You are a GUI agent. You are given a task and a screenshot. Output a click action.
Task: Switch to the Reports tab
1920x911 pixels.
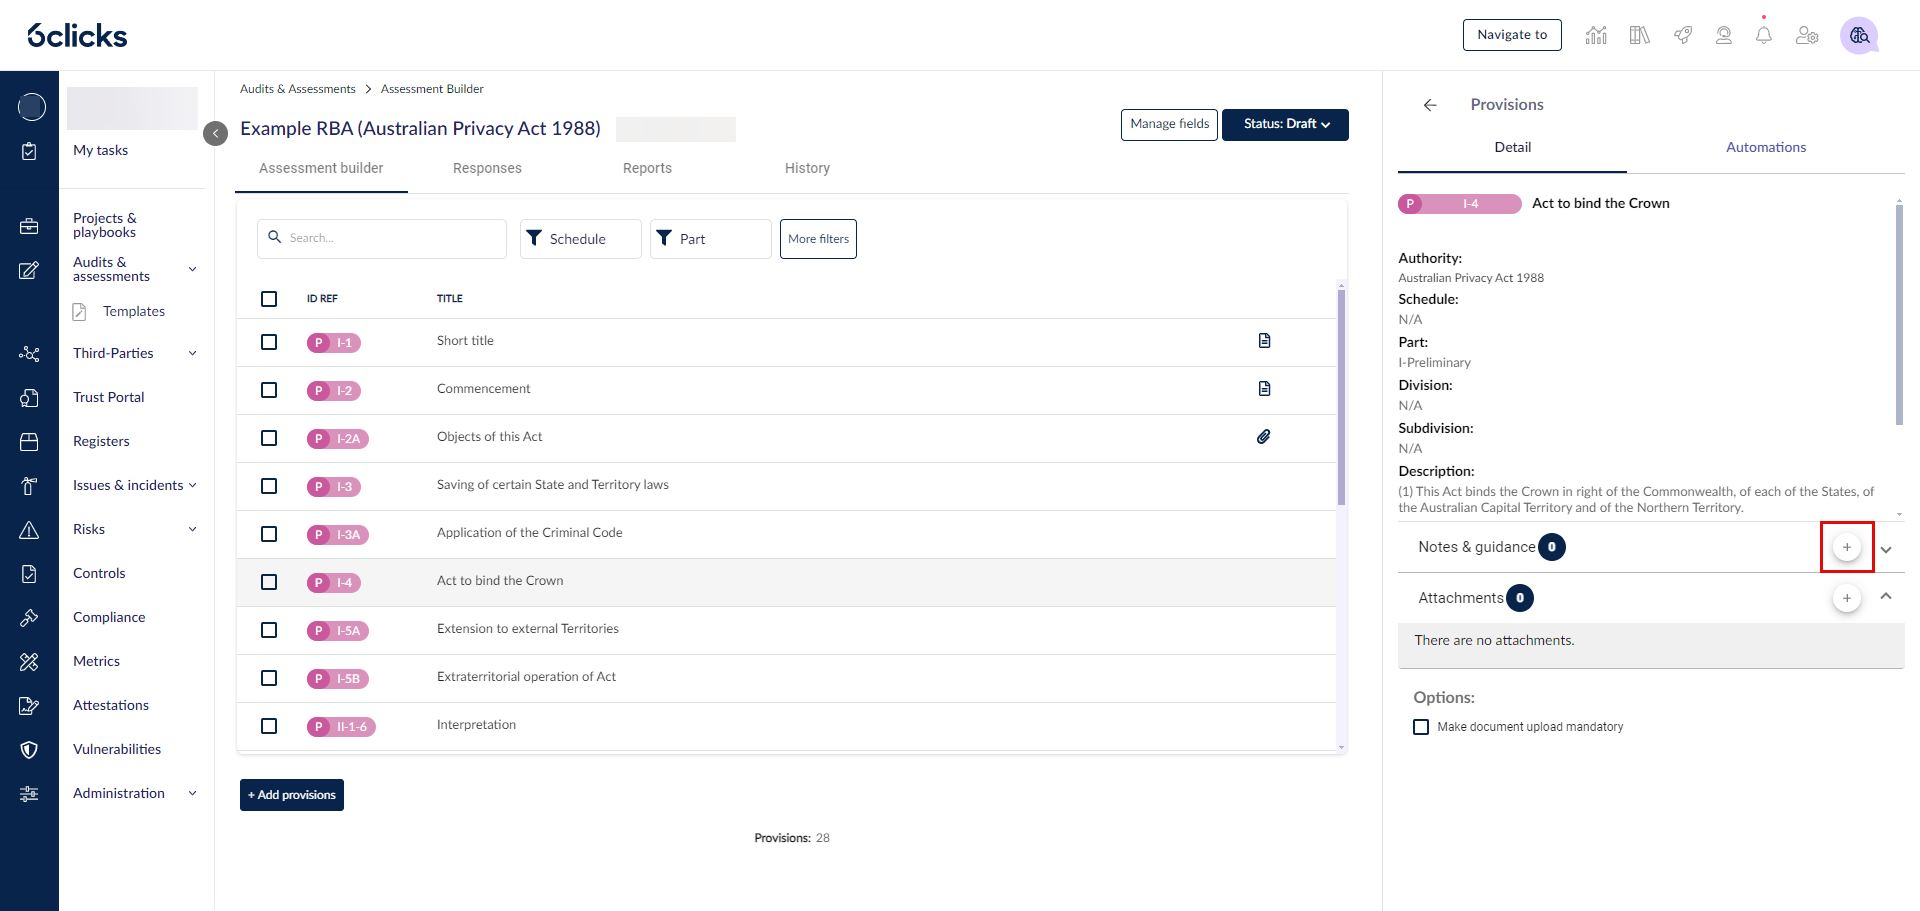pyautogui.click(x=647, y=168)
